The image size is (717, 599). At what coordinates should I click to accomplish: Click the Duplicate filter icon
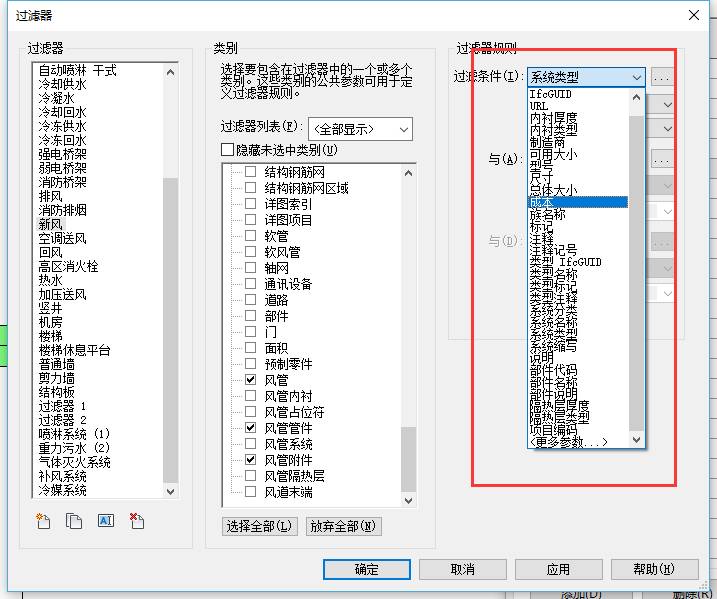(74, 521)
